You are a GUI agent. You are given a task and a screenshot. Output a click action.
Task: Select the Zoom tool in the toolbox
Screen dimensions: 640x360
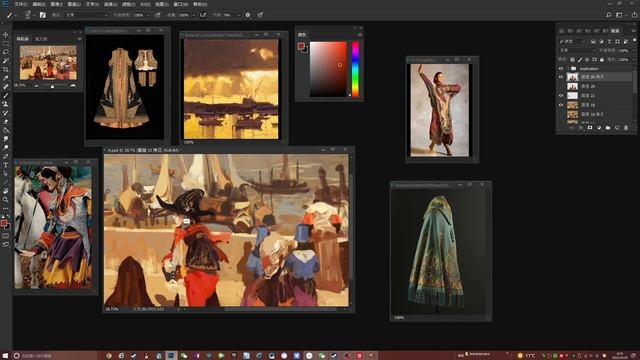[6, 200]
